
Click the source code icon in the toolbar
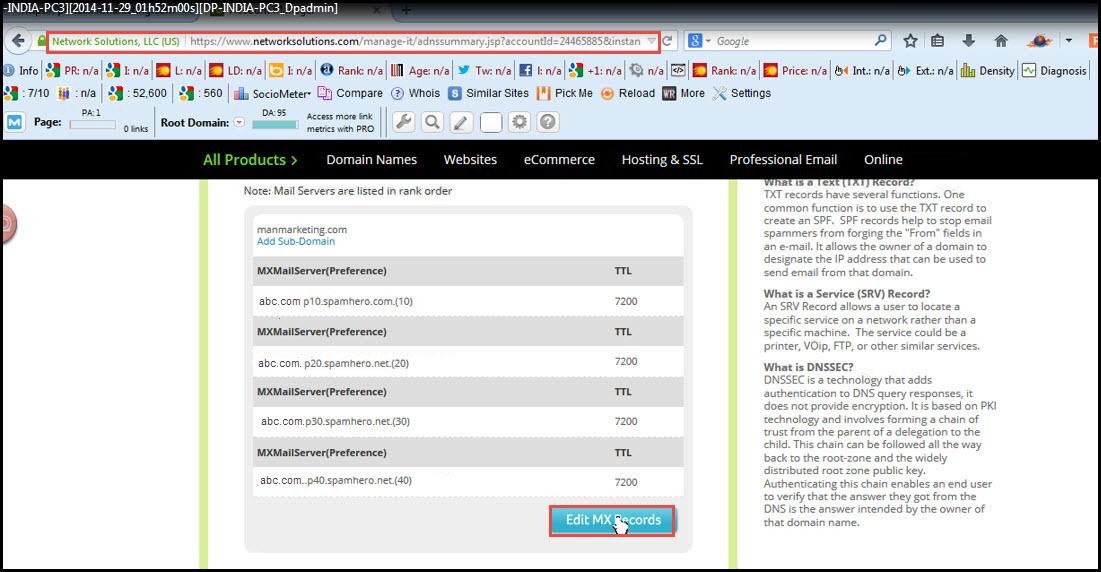point(678,70)
